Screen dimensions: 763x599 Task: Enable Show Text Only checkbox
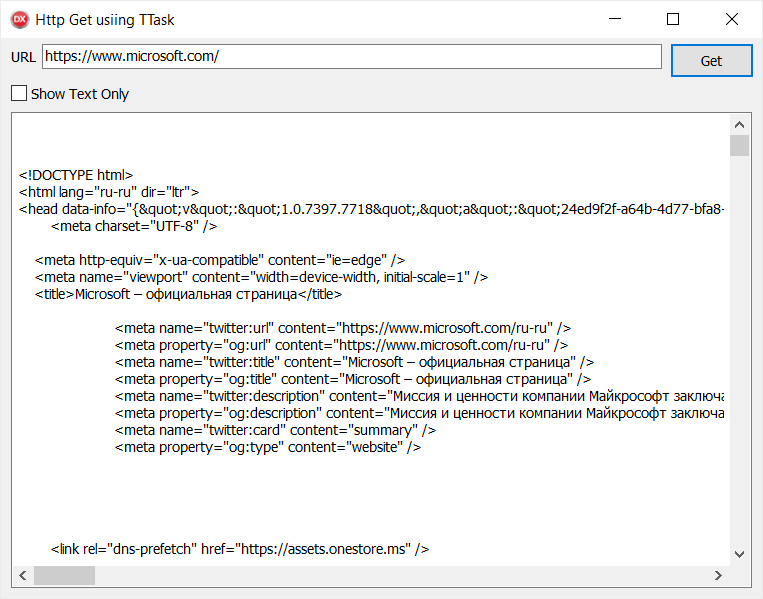19,93
